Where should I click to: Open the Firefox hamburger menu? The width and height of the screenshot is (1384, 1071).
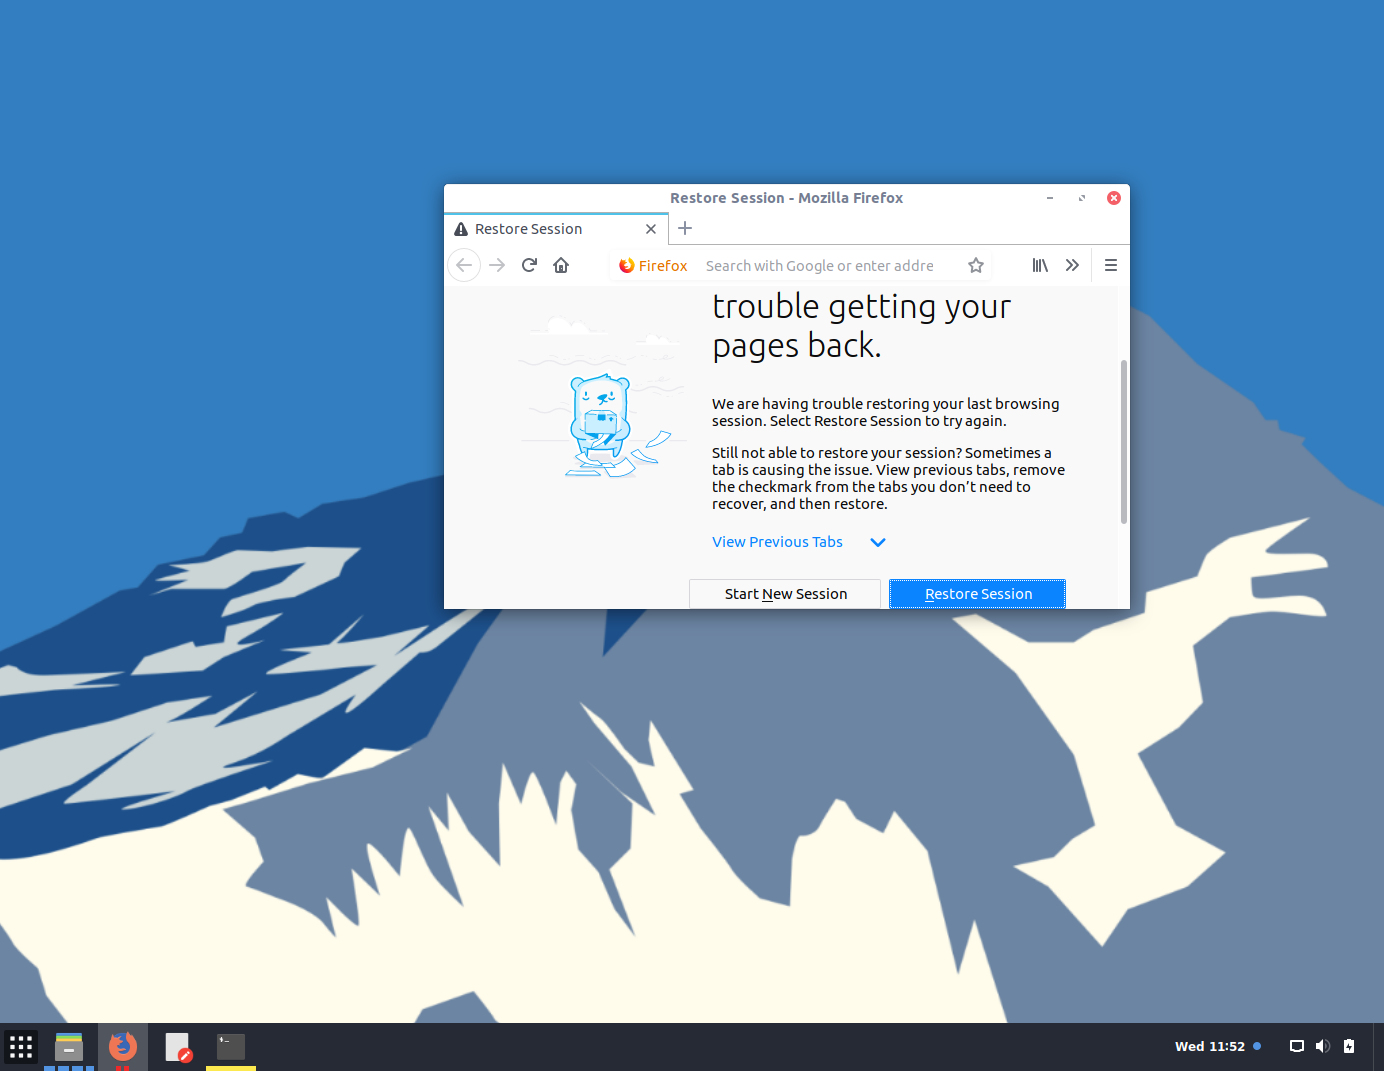tap(1110, 265)
